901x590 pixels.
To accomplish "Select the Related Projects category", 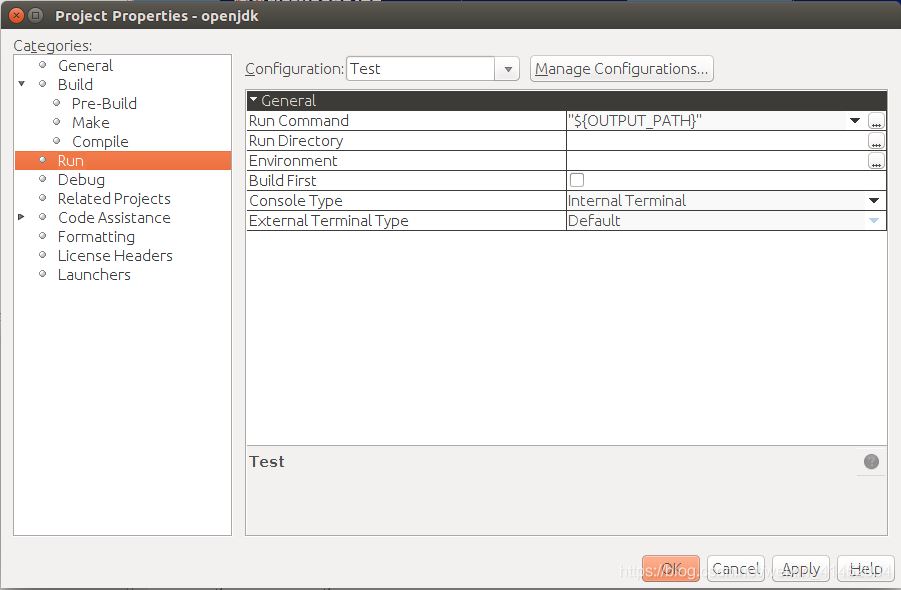I will coord(114,198).
